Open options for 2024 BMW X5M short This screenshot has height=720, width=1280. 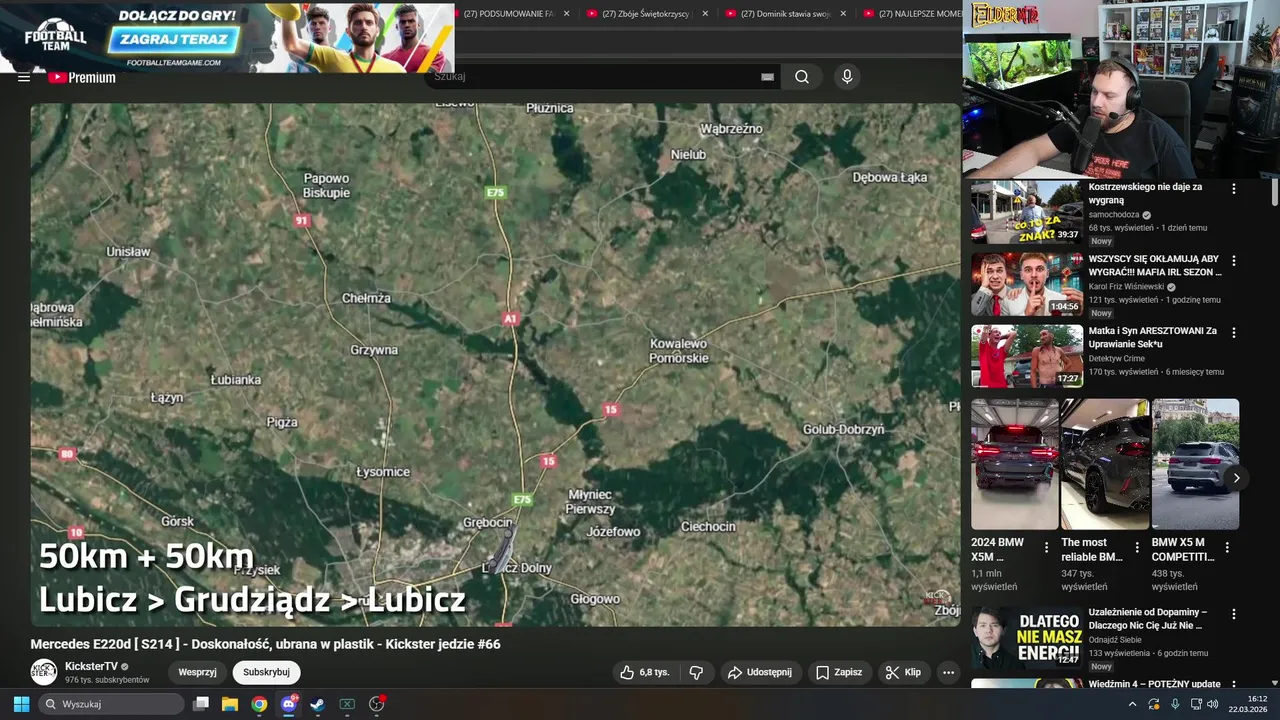[1047, 548]
